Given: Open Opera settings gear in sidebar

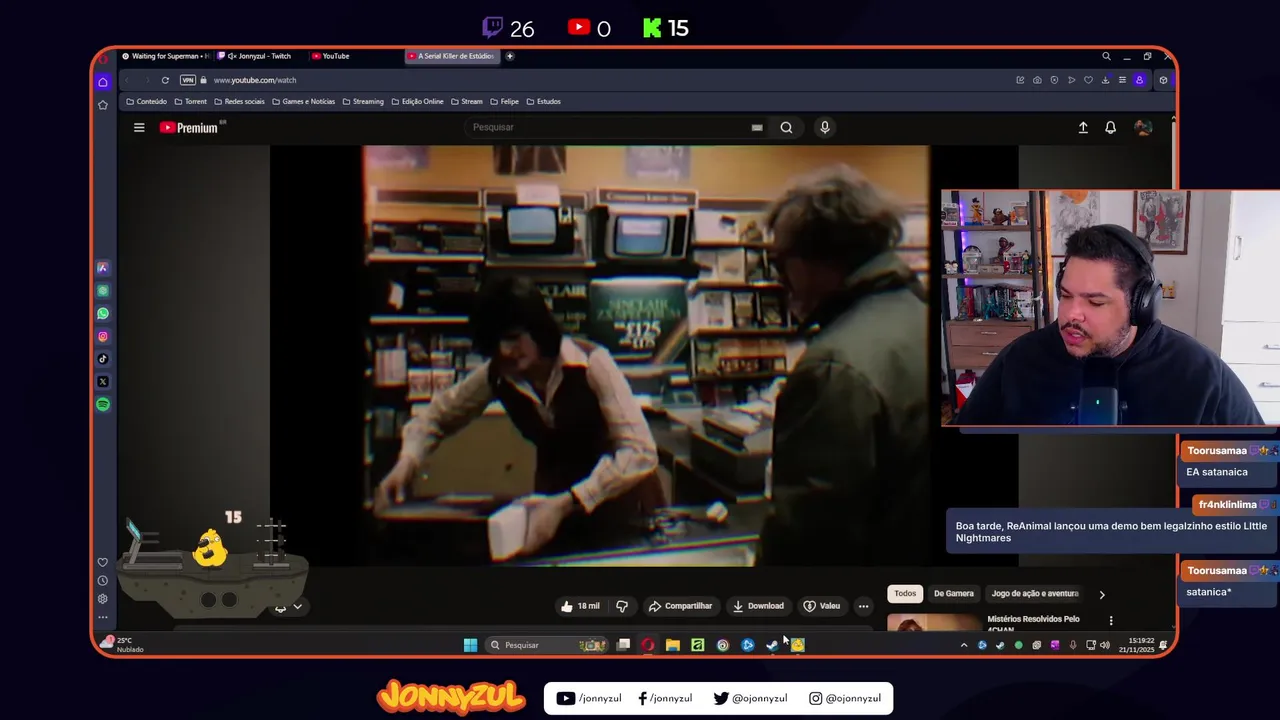Looking at the screenshot, I should [103, 598].
